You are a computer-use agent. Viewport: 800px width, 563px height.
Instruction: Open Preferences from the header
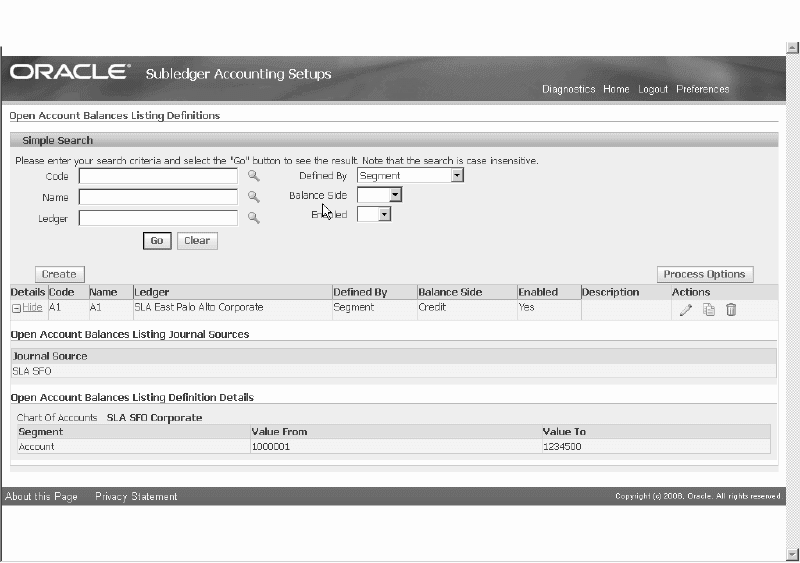click(x=703, y=89)
